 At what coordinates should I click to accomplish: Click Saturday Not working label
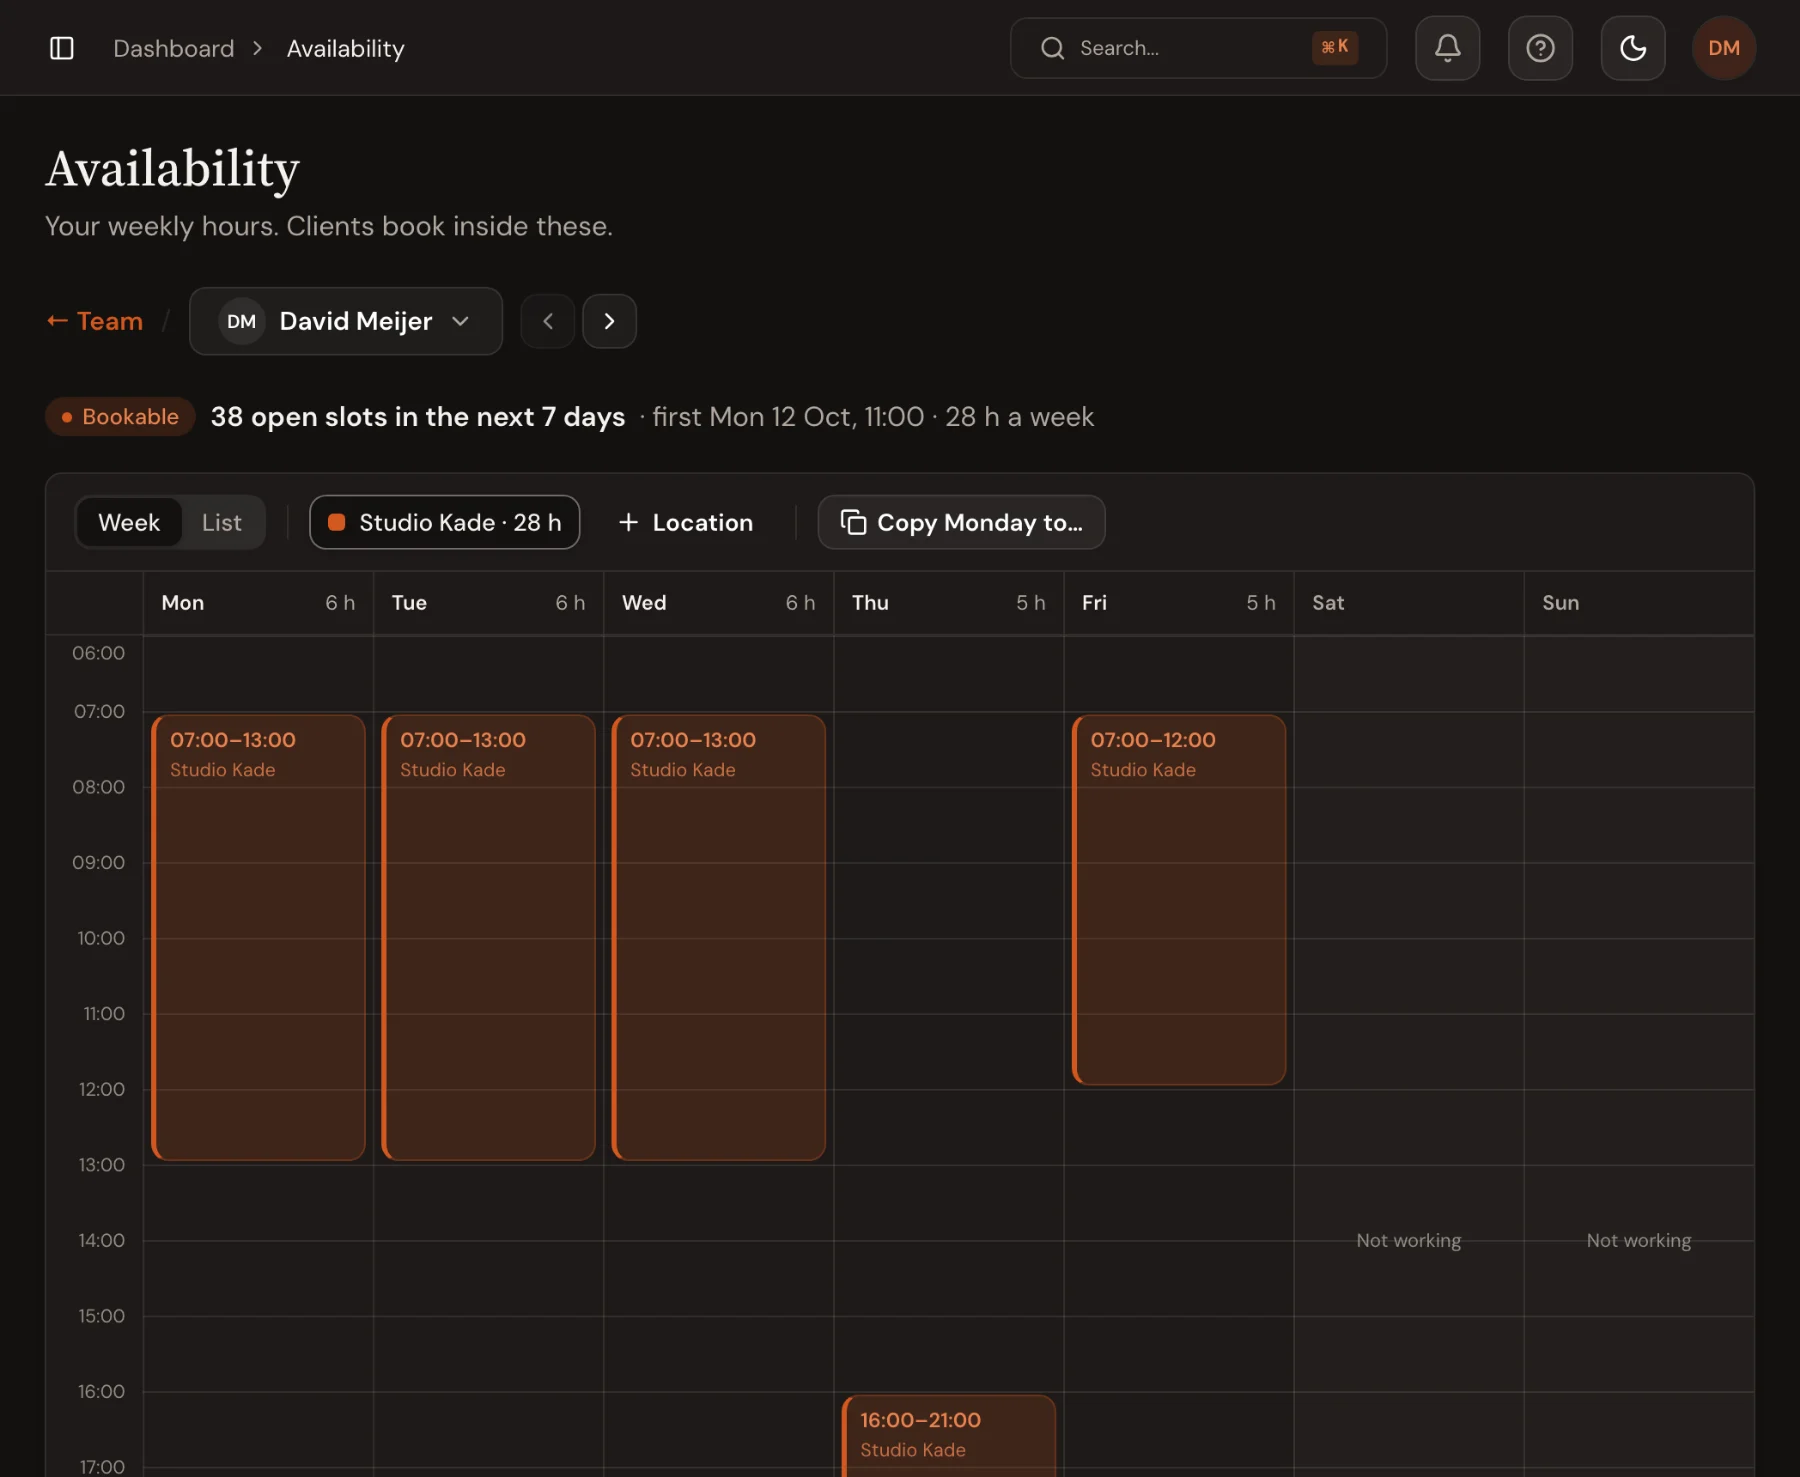pyautogui.click(x=1409, y=1240)
